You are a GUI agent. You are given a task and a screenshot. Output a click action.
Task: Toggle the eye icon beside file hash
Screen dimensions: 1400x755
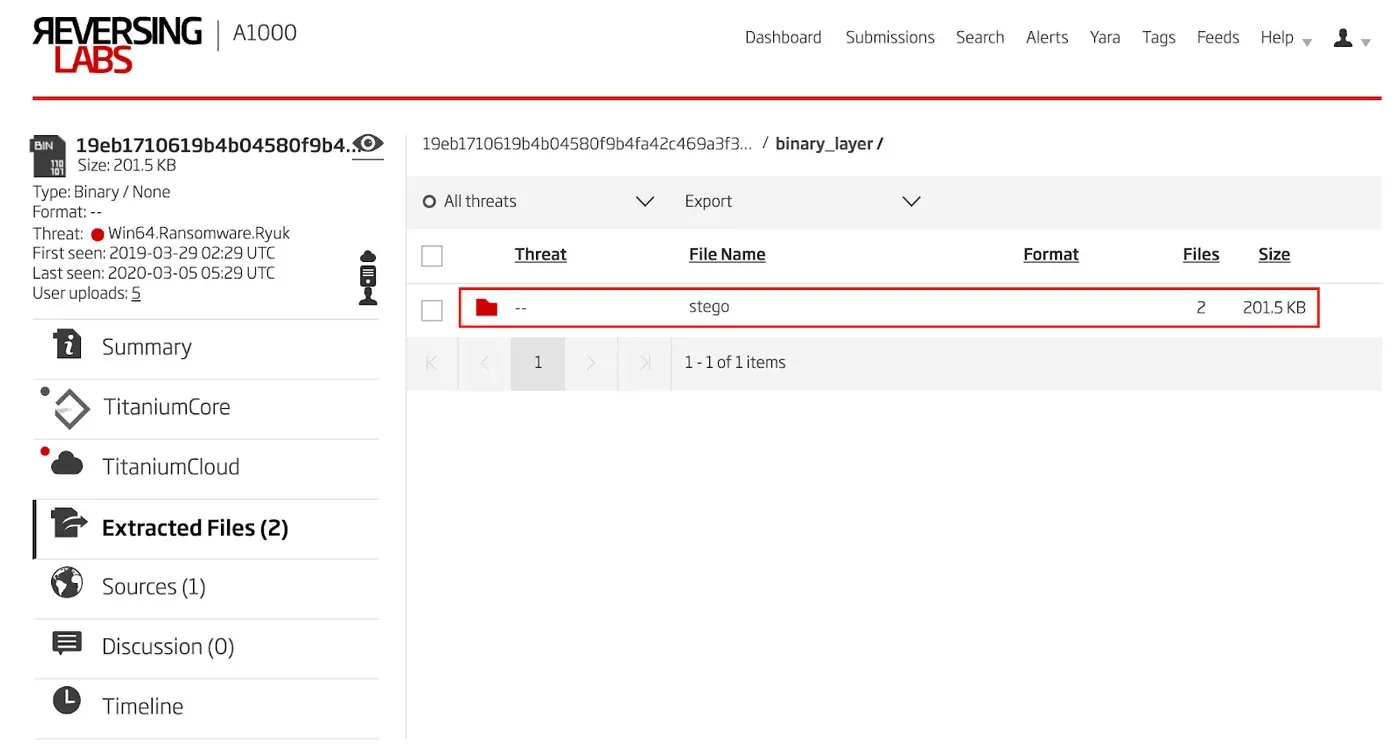point(369,144)
